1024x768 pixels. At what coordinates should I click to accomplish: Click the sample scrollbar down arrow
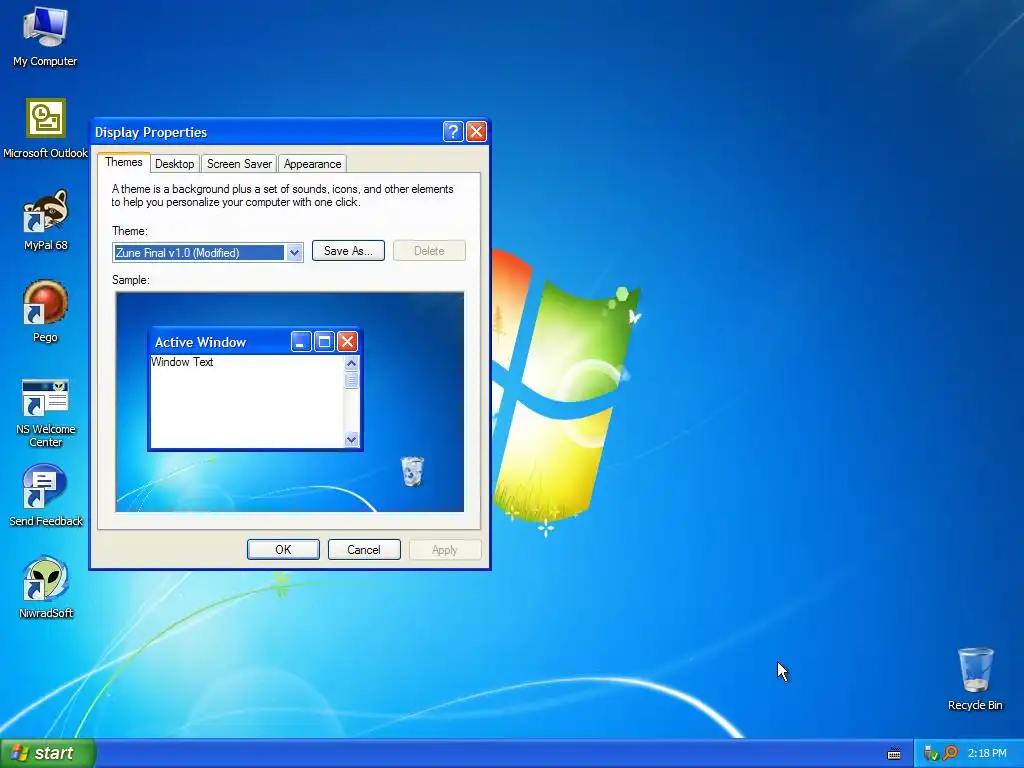pyautogui.click(x=351, y=440)
